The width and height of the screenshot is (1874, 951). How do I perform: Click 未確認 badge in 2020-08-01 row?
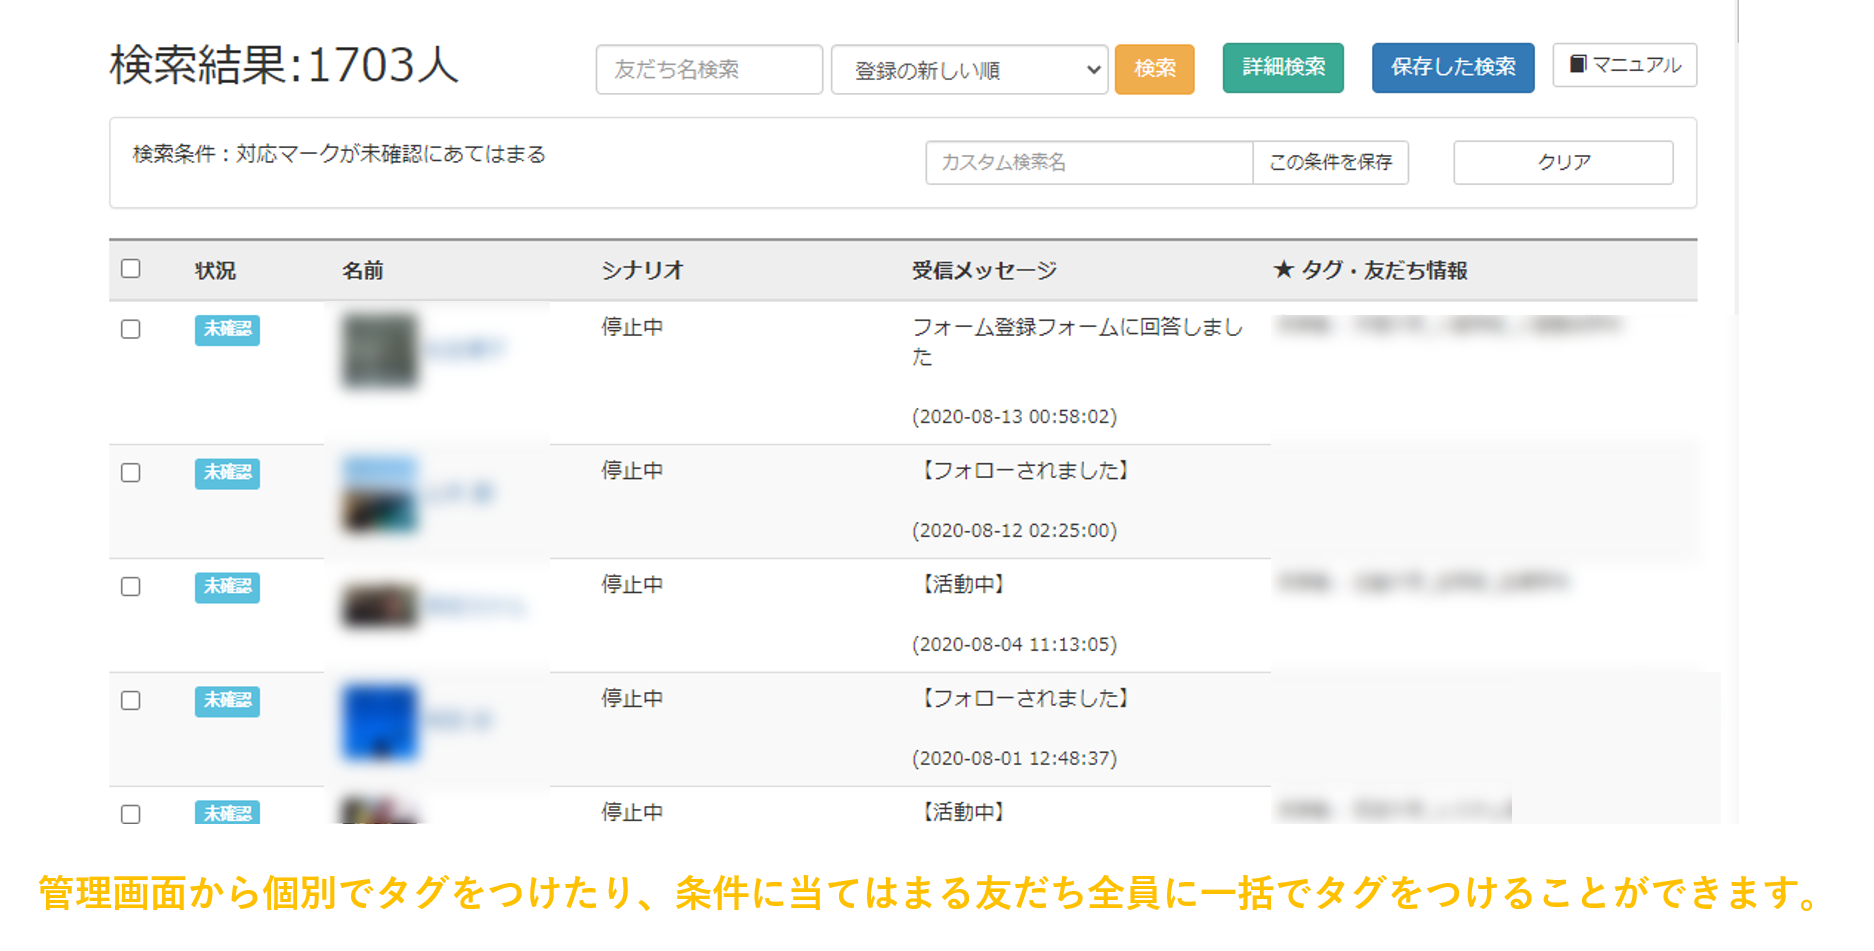pos(227,701)
